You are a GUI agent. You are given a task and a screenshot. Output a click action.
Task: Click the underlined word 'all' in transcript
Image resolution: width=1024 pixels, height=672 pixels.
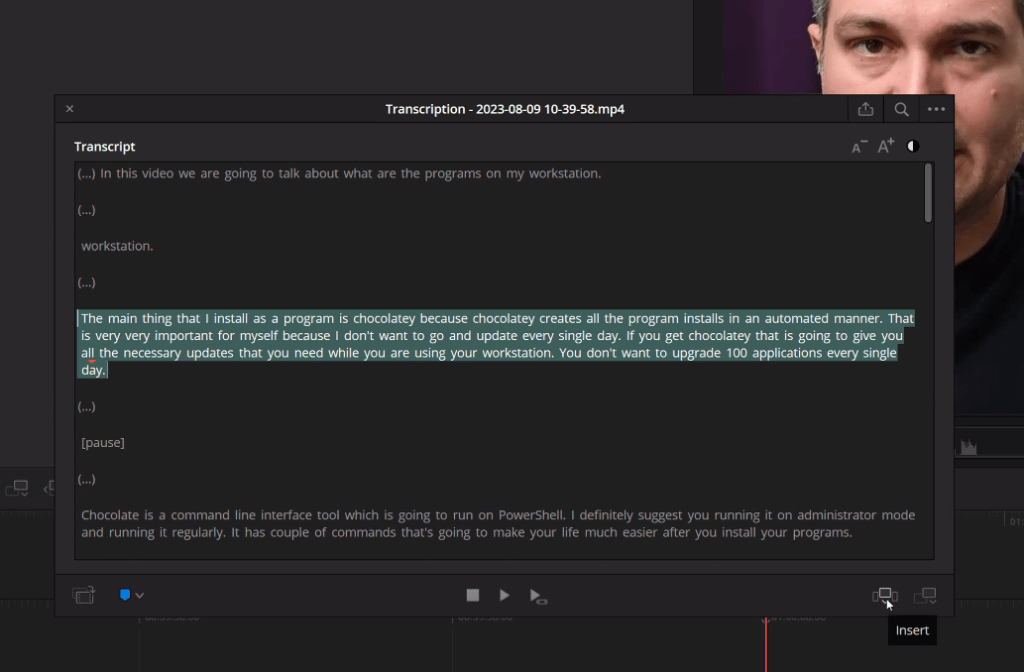tap(88, 353)
